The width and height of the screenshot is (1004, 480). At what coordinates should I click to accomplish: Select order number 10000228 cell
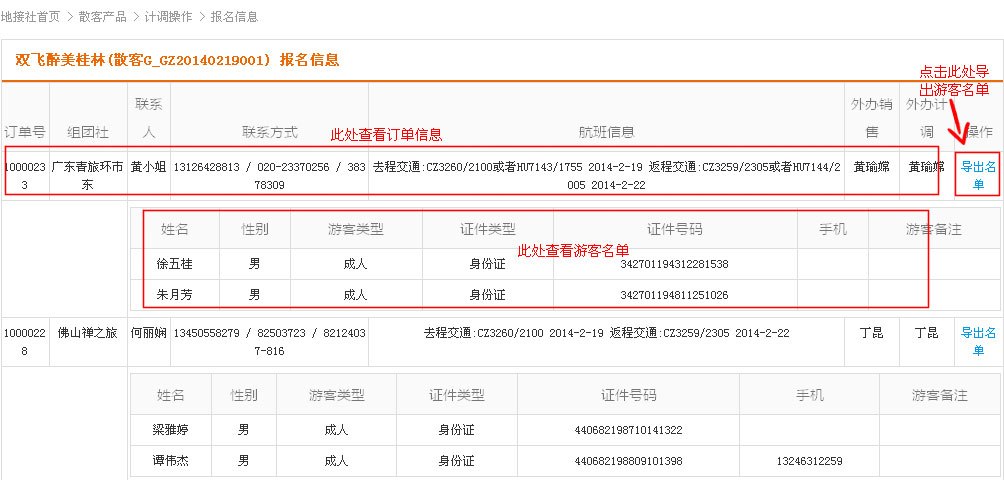(25, 341)
